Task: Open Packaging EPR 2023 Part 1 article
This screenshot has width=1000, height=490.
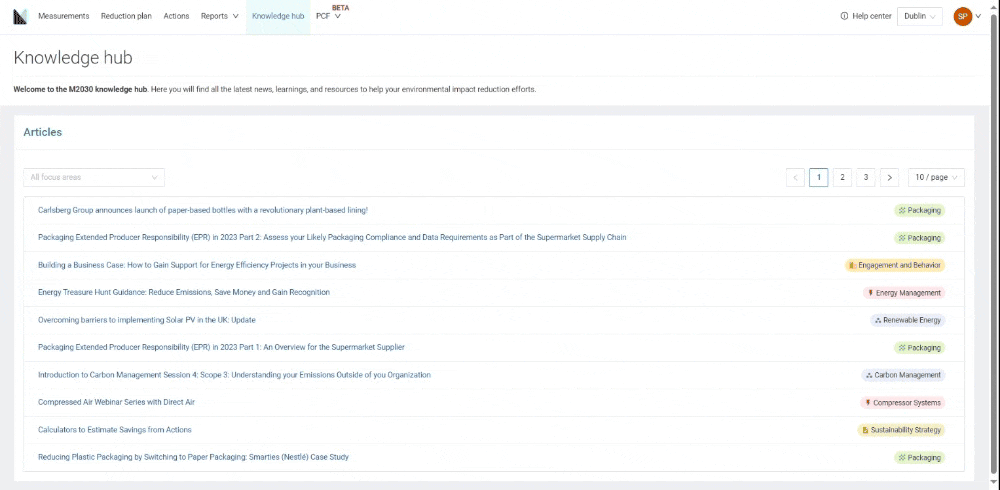Action: tap(221, 347)
